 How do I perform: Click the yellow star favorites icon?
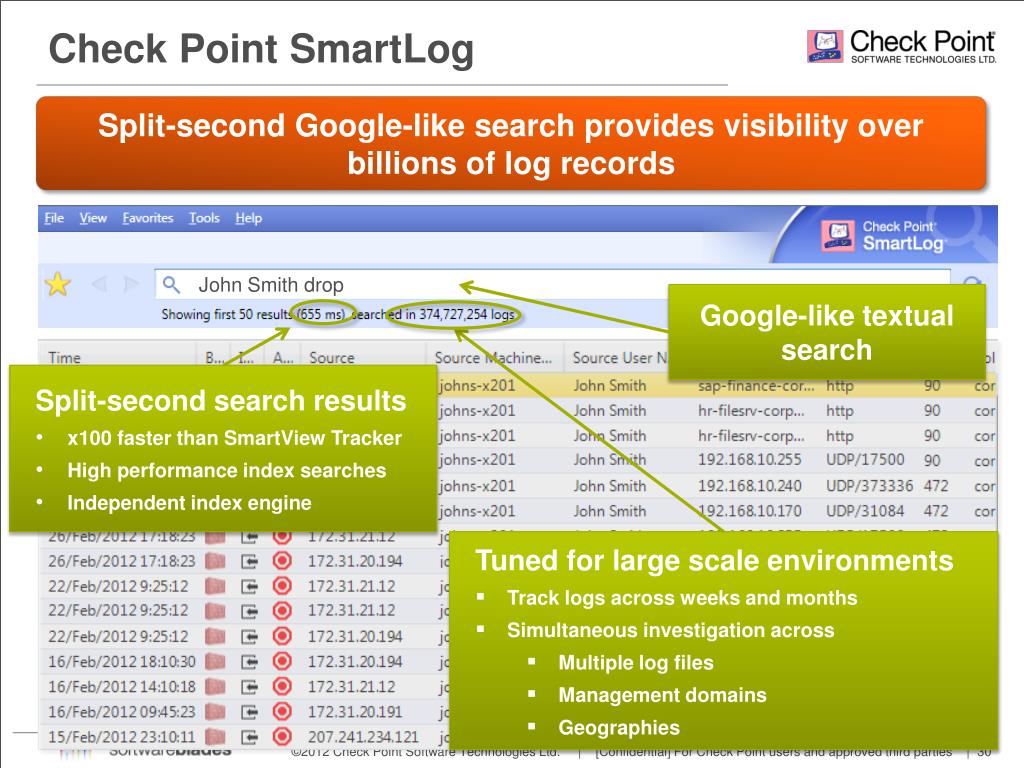pos(57,284)
